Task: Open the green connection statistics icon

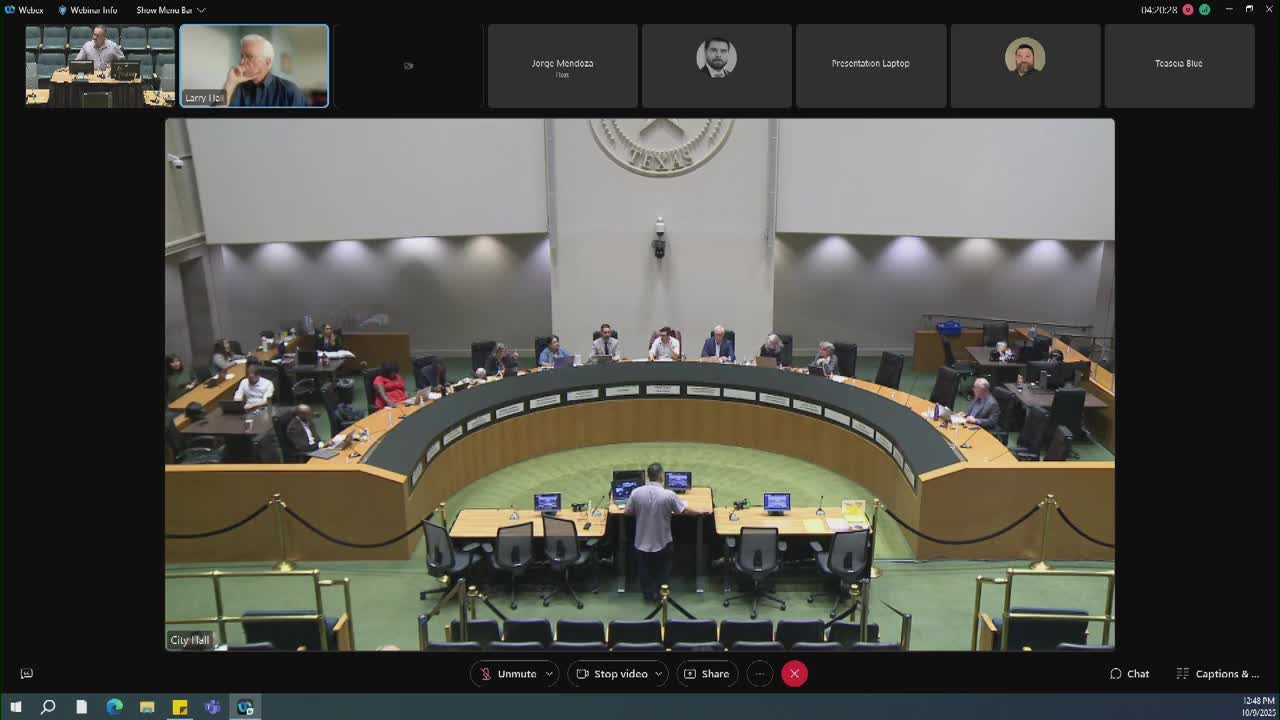Action: click(x=1204, y=10)
